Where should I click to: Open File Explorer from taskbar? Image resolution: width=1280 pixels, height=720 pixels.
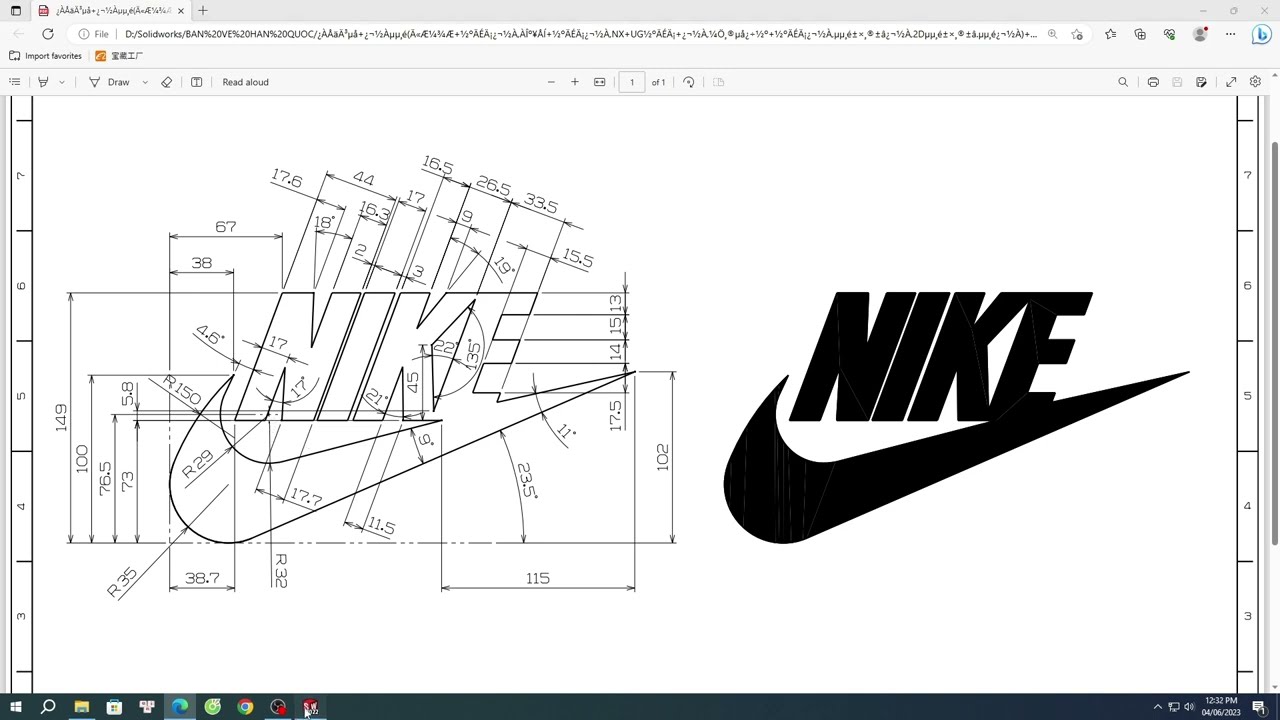pos(81,707)
